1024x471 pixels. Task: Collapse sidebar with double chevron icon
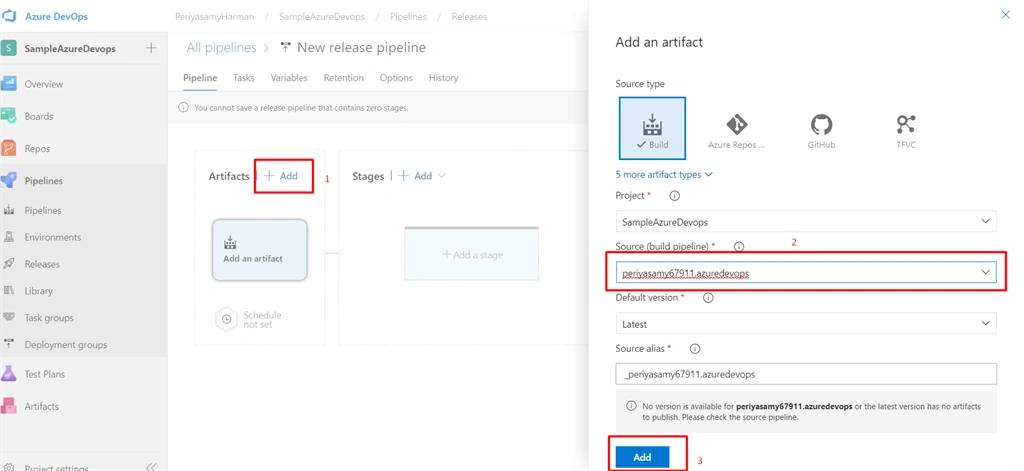click(151, 466)
